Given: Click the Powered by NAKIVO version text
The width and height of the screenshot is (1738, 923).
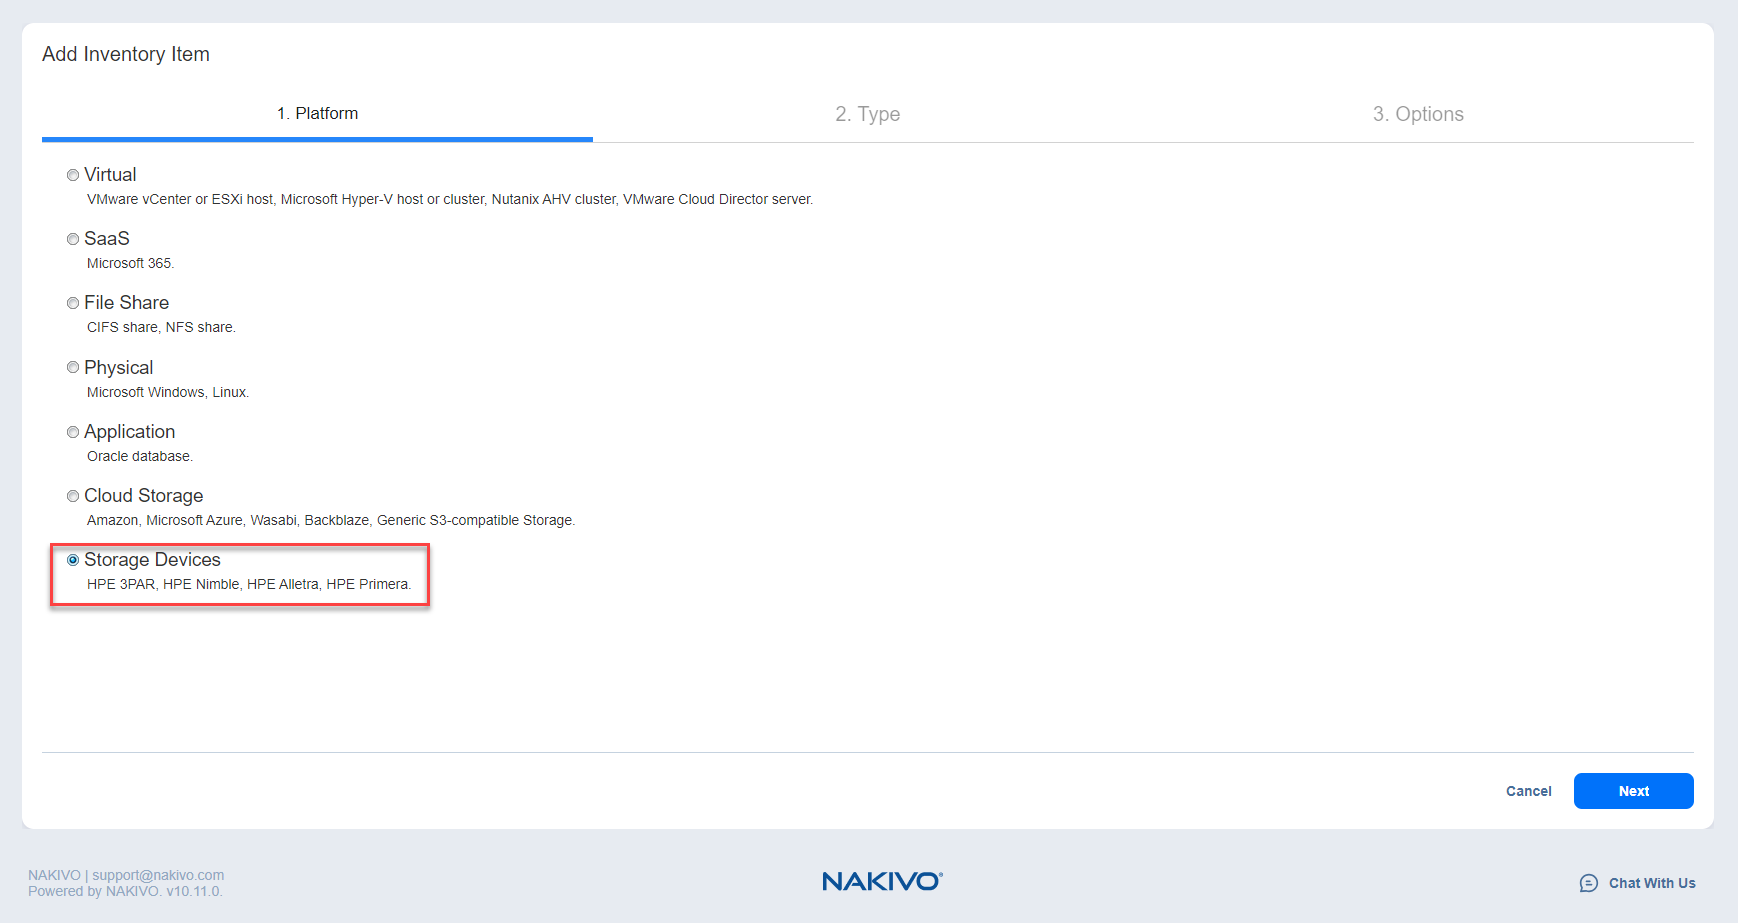Looking at the screenshot, I should click(125, 891).
